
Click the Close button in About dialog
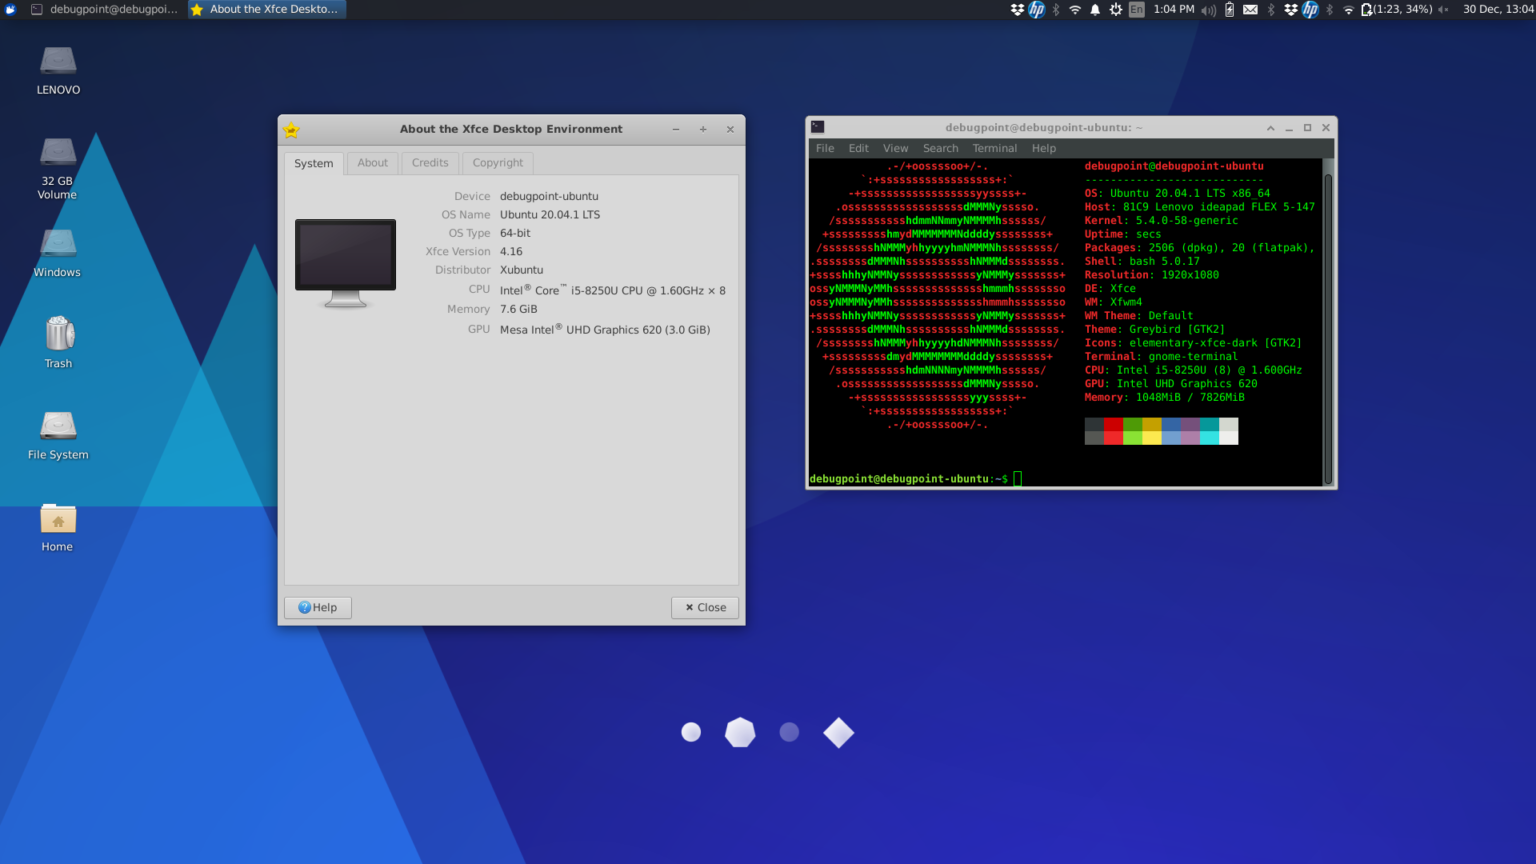(705, 607)
